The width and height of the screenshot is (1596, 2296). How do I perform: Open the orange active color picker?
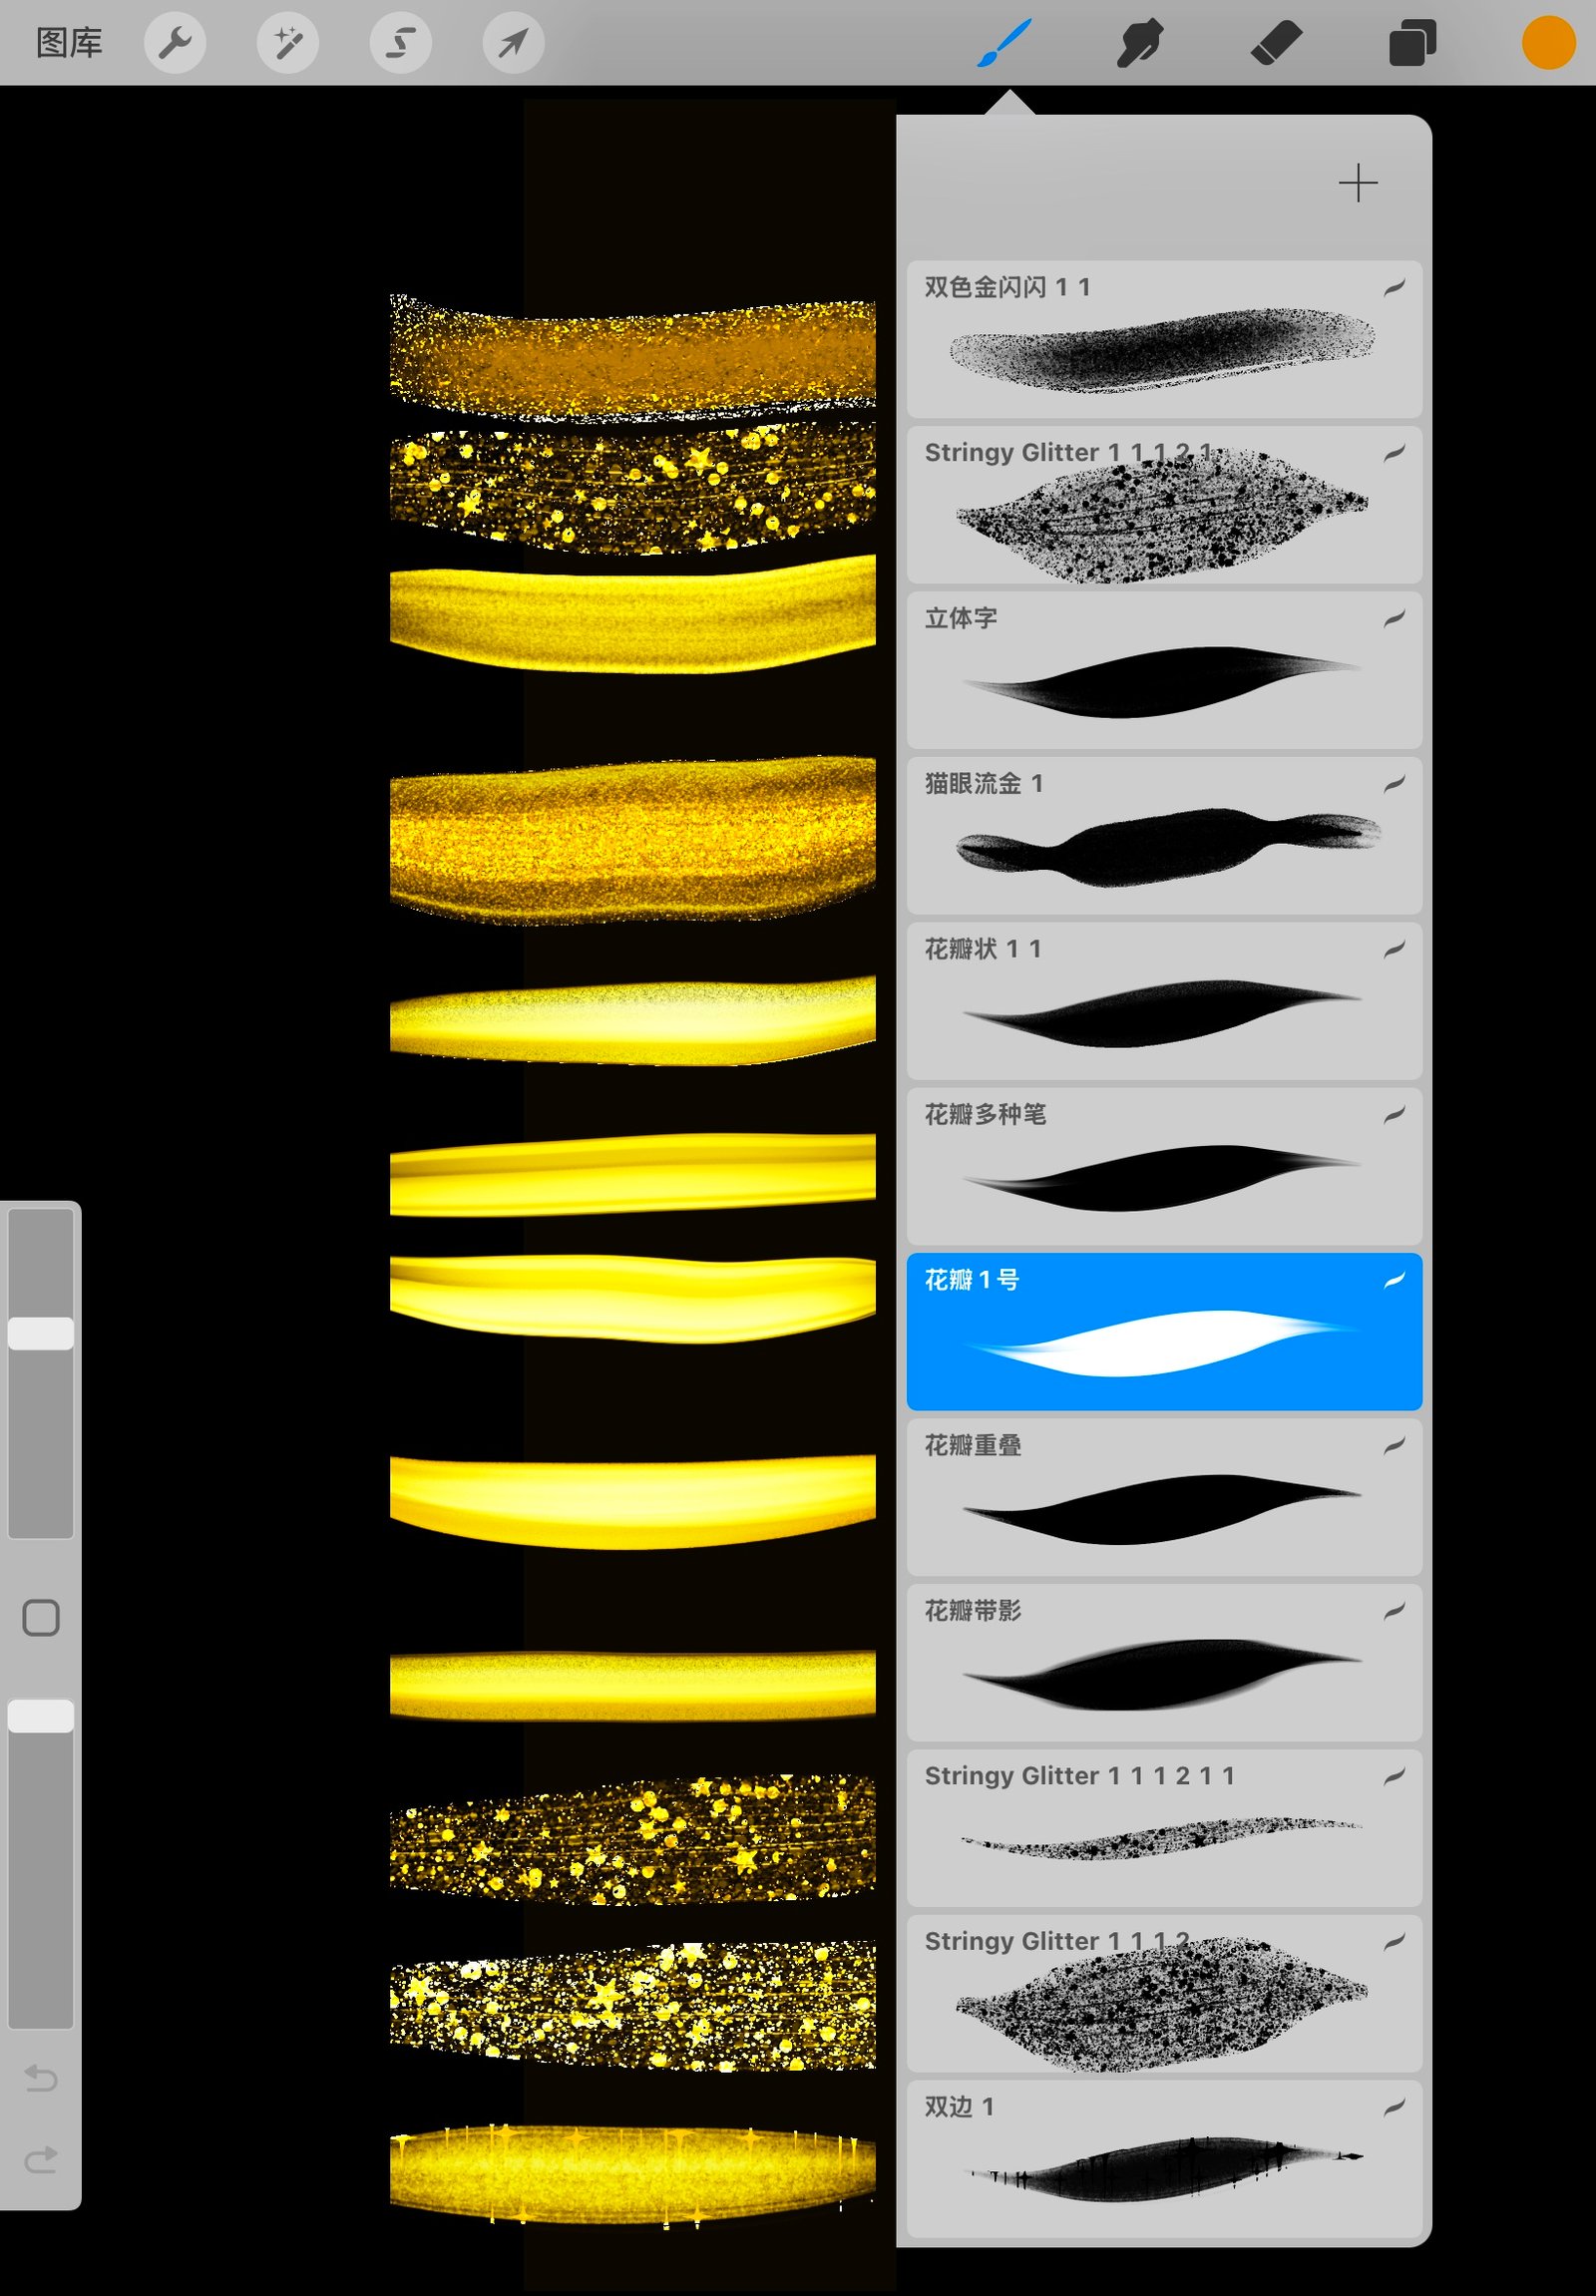click(x=1548, y=43)
